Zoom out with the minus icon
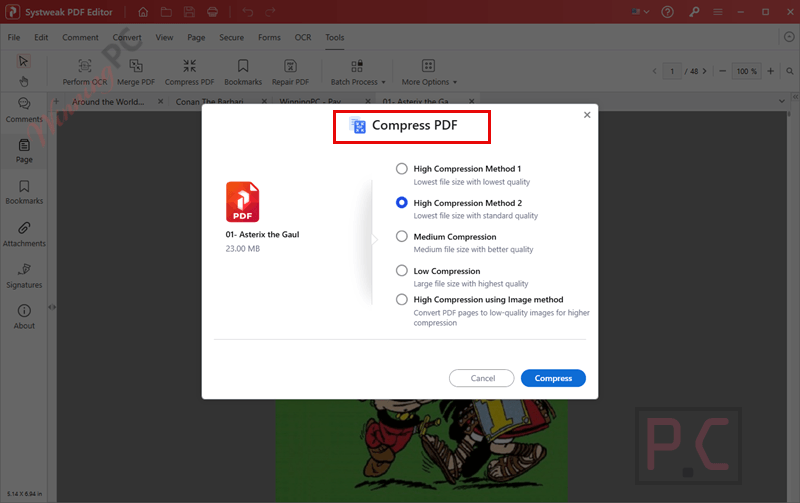Viewport: 800px width, 503px height. 722,71
